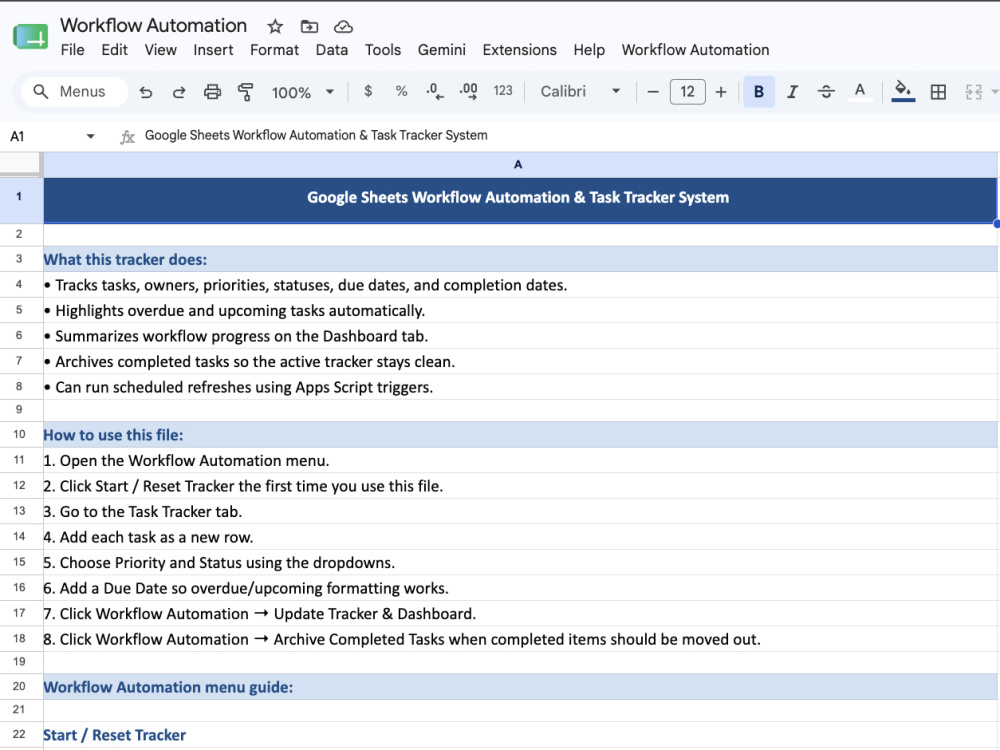Open the zoom 100% dropdown
The height and width of the screenshot is (750, 1000).
click(x=303, y=92)
